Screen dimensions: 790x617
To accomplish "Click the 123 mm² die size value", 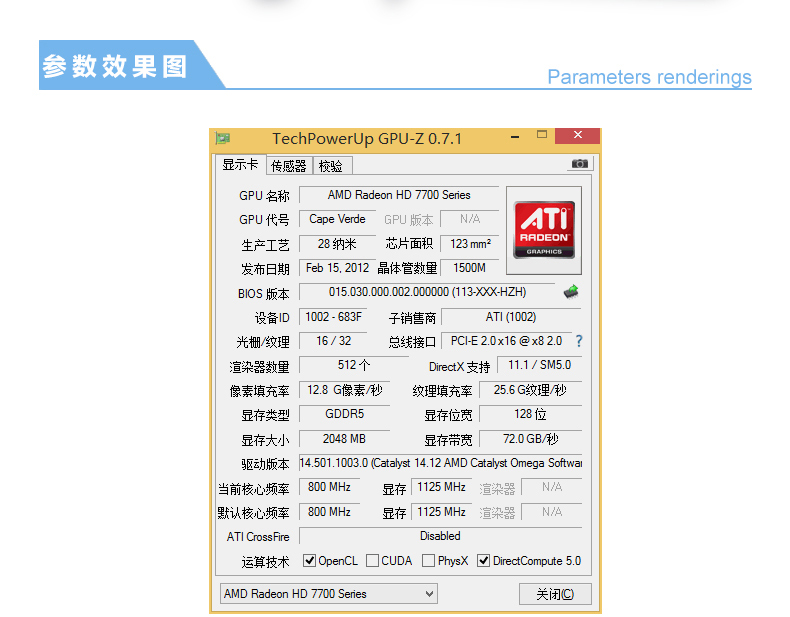I will (x=470, y=244).
